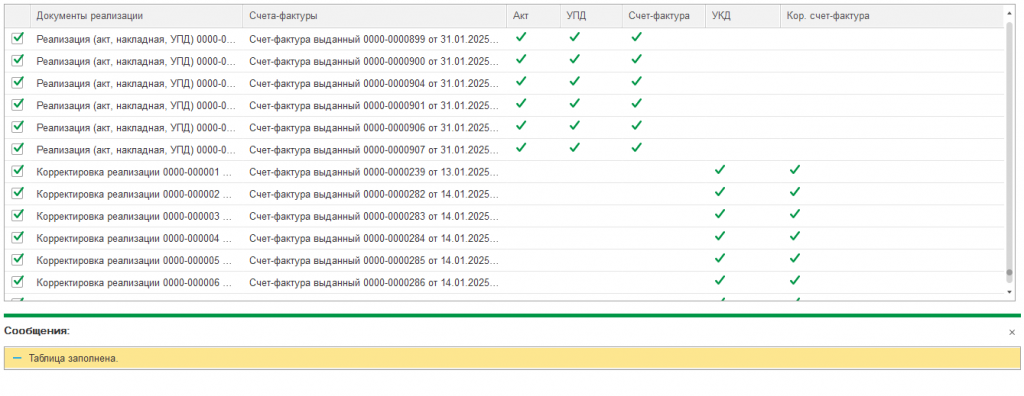Select cell 'Корректировка реализации 0000-000003'

(x=136, y=216)
